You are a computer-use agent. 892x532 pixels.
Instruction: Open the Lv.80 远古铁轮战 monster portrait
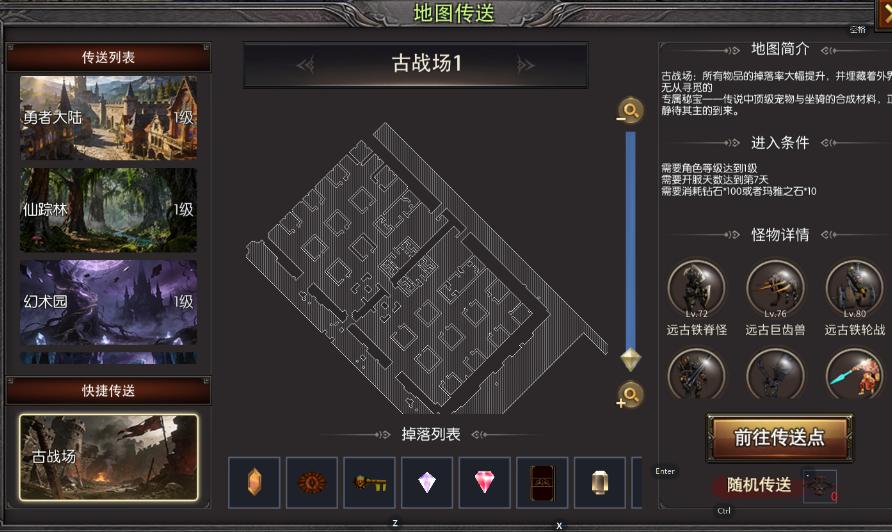point(854,289)
